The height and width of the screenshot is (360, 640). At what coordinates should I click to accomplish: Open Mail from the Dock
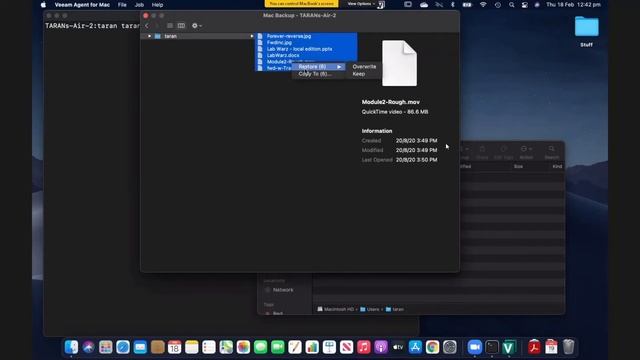[x=140, y=347]
